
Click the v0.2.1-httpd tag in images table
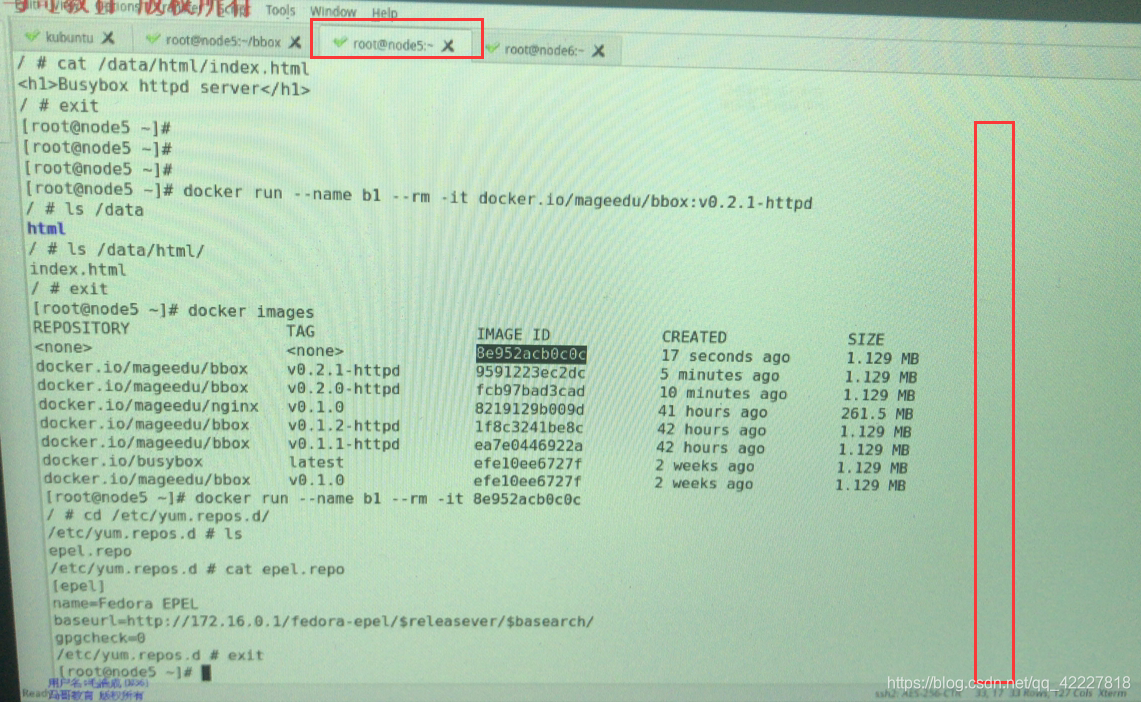click(343, 370)
